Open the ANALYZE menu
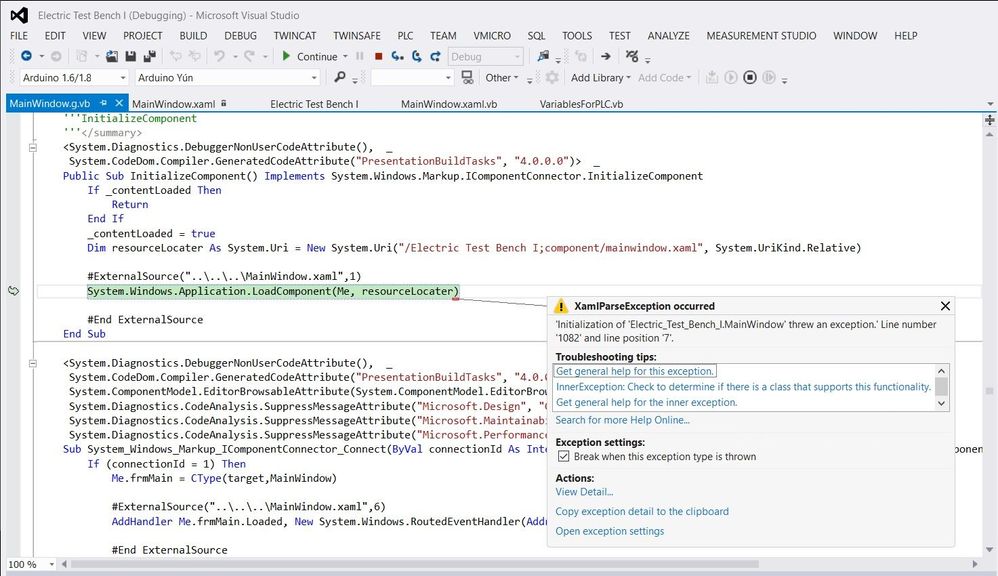 [668, 36]
